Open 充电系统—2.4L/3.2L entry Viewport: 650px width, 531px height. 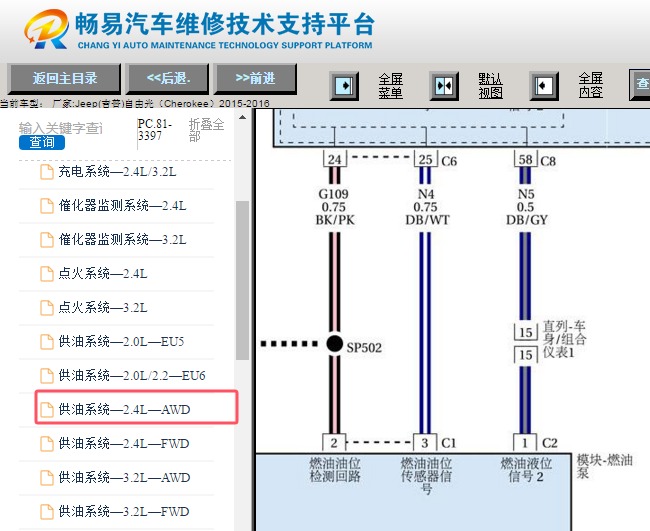(116, 172)
